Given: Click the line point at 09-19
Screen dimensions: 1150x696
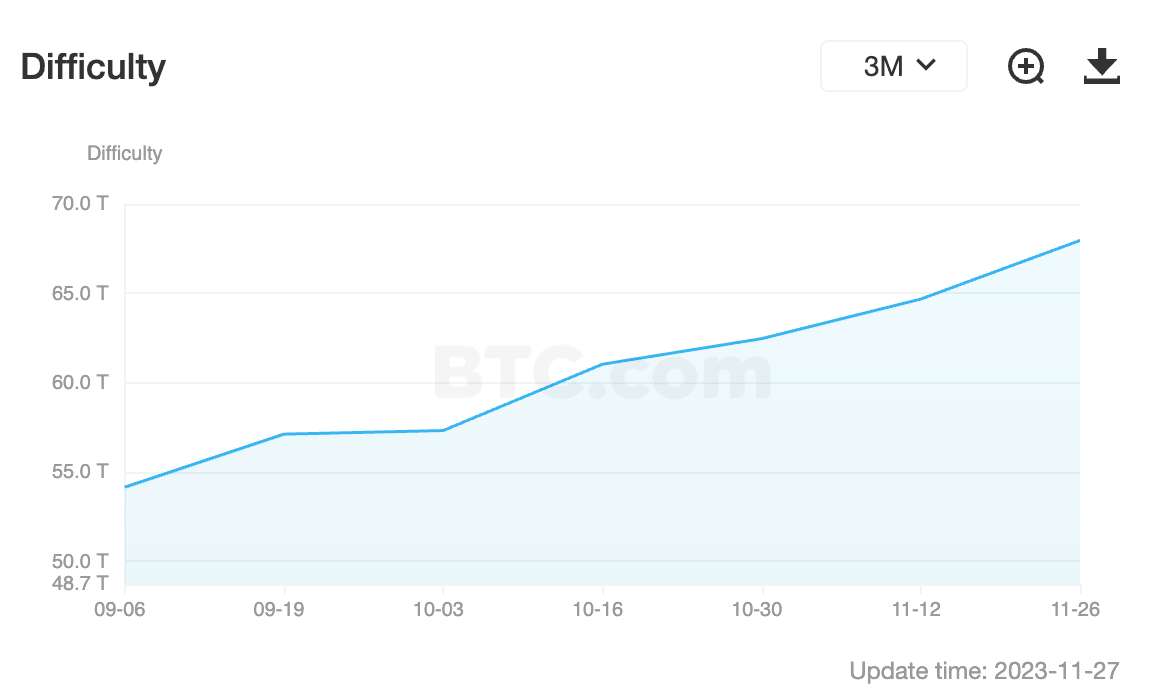Looking at the screenshot, I should [285, 434].
